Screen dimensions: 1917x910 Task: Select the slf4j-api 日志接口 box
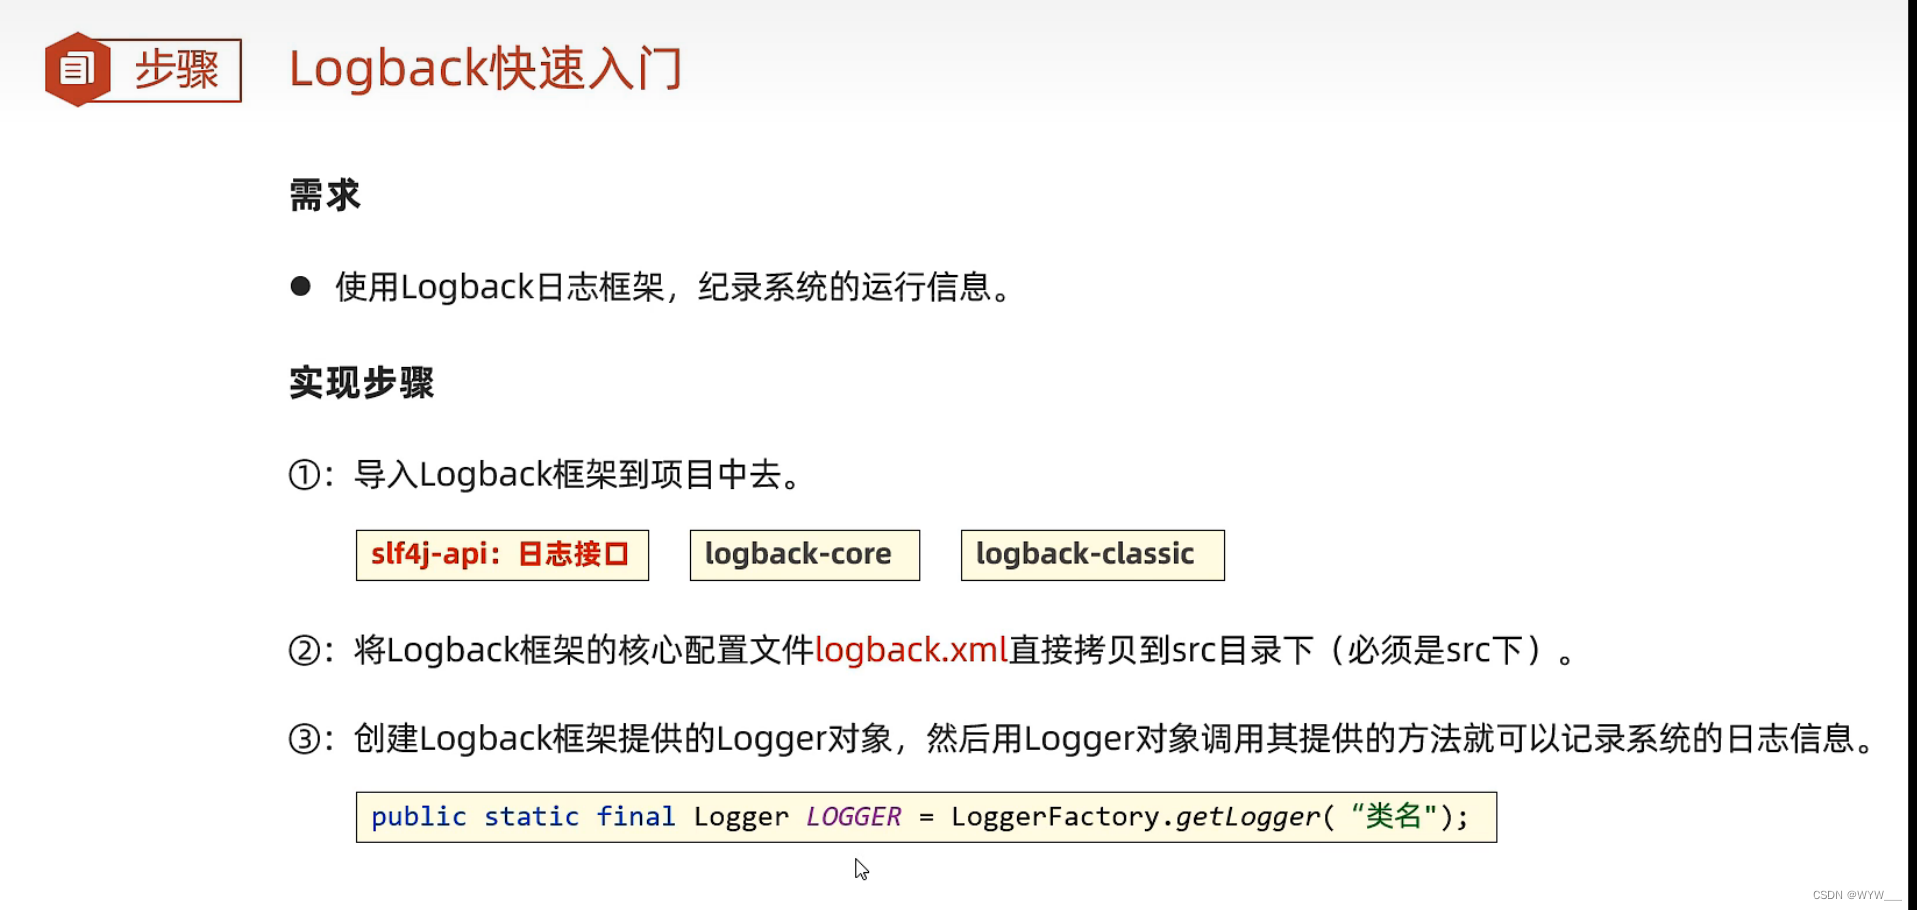click(501, 554)
